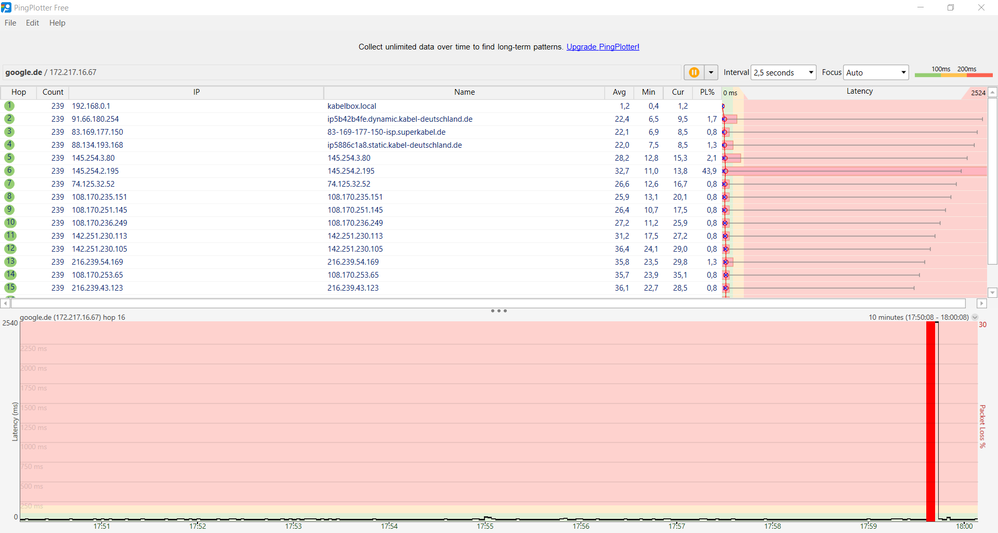This screenshot has height=533, width=998.
Task: Select the hop 9 green circle icon
Action: (x=10, y=210)
